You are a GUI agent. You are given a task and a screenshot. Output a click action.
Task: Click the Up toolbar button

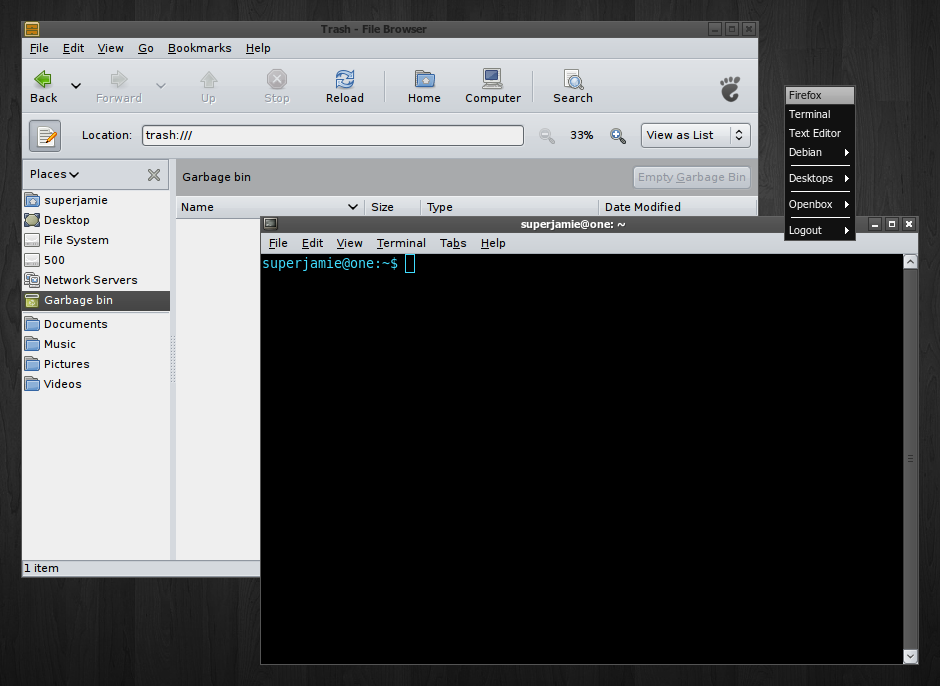click(x=208, y=87)
